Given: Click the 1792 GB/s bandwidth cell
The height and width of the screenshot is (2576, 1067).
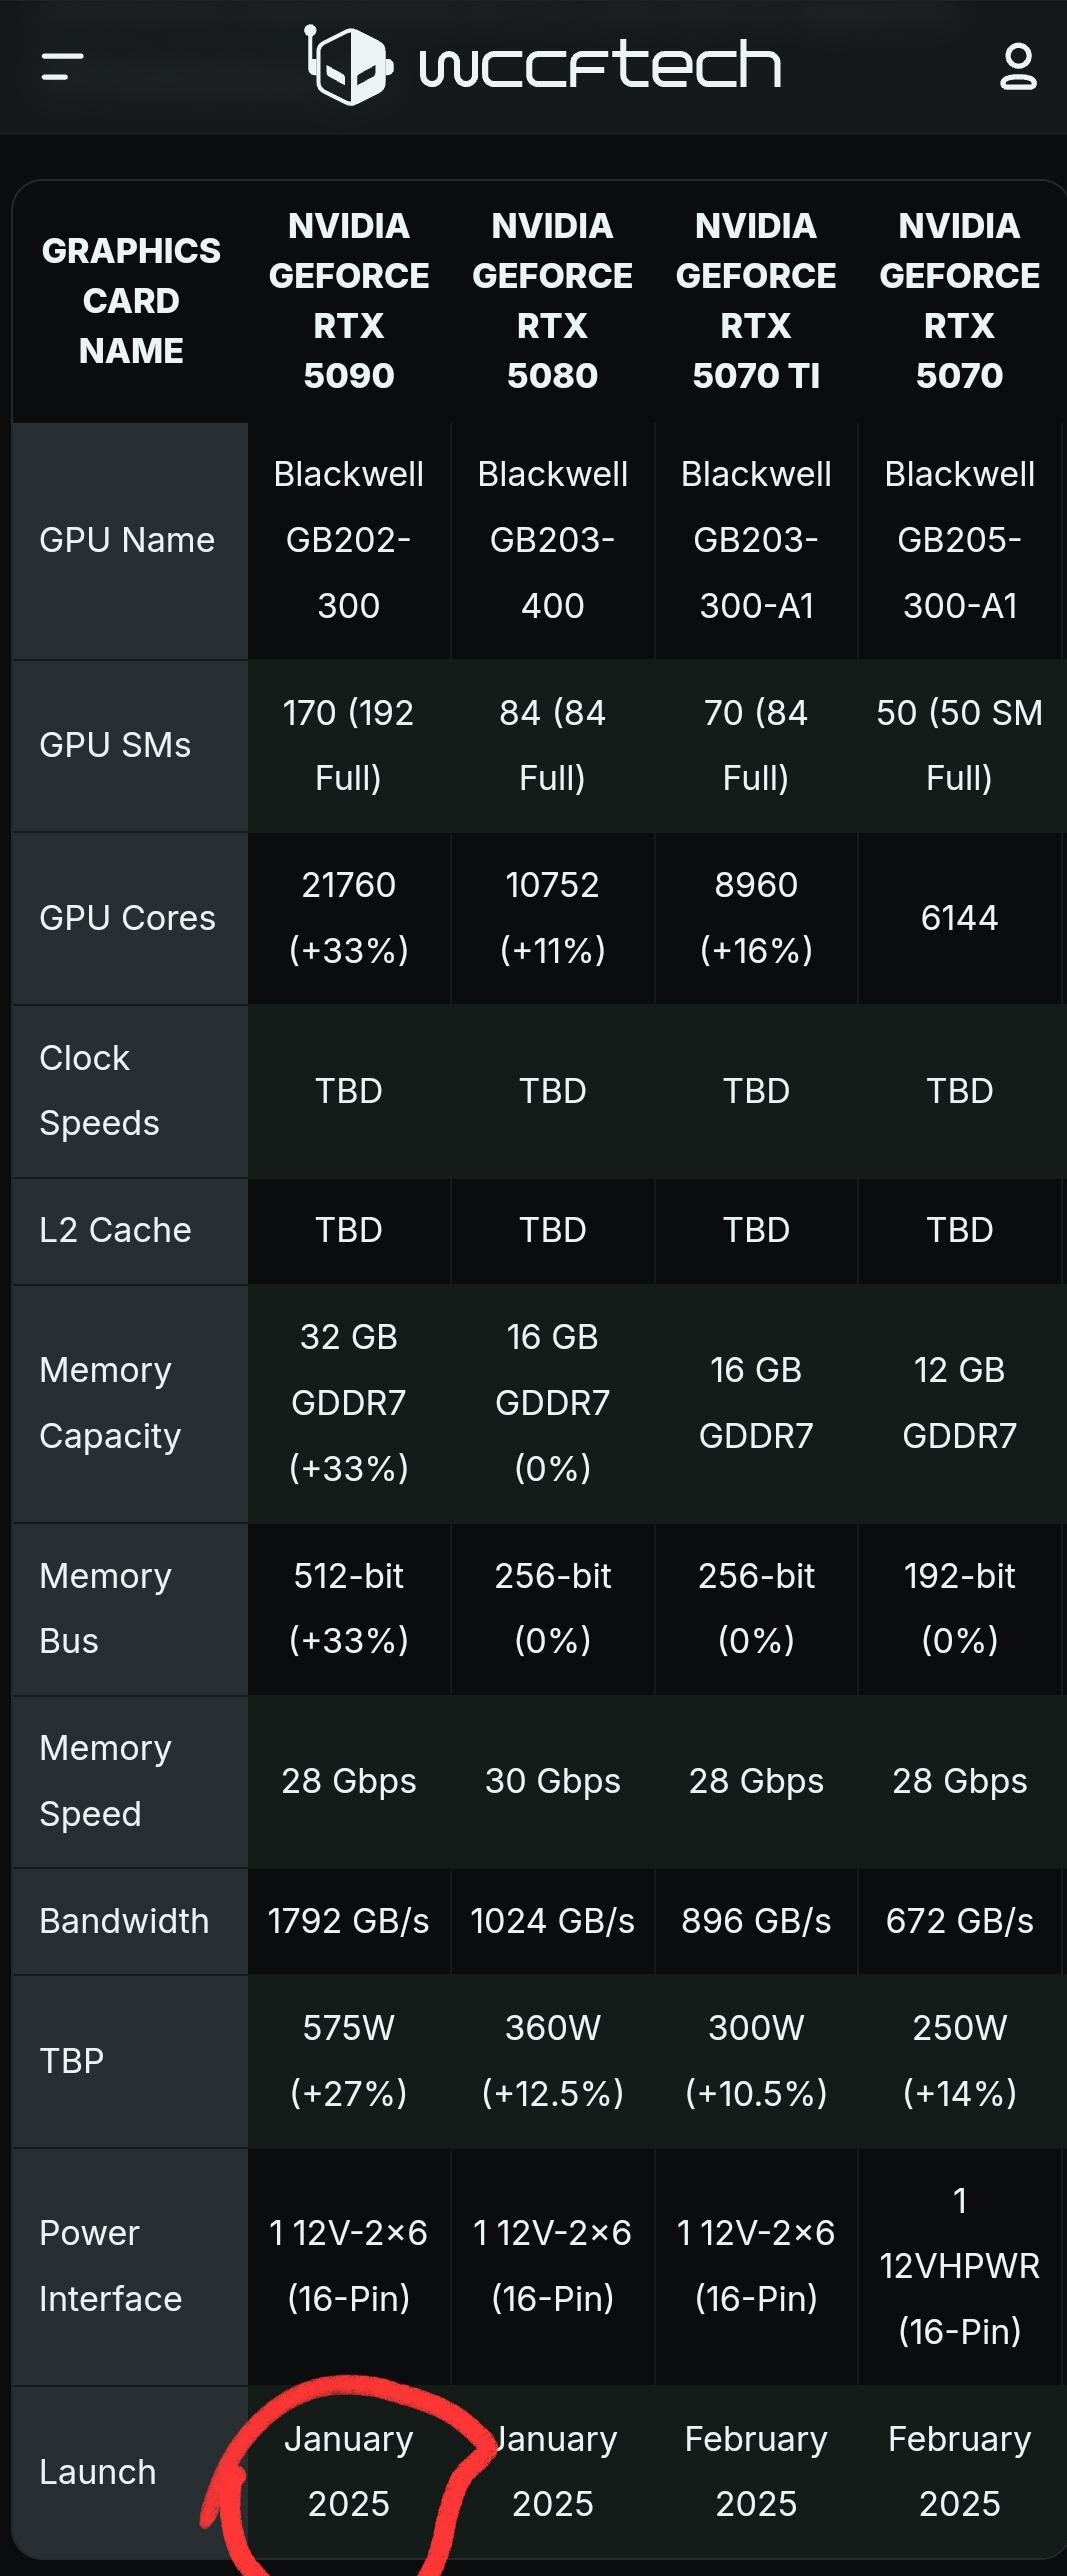Looking at the screenshot, I should (349, 1921).
